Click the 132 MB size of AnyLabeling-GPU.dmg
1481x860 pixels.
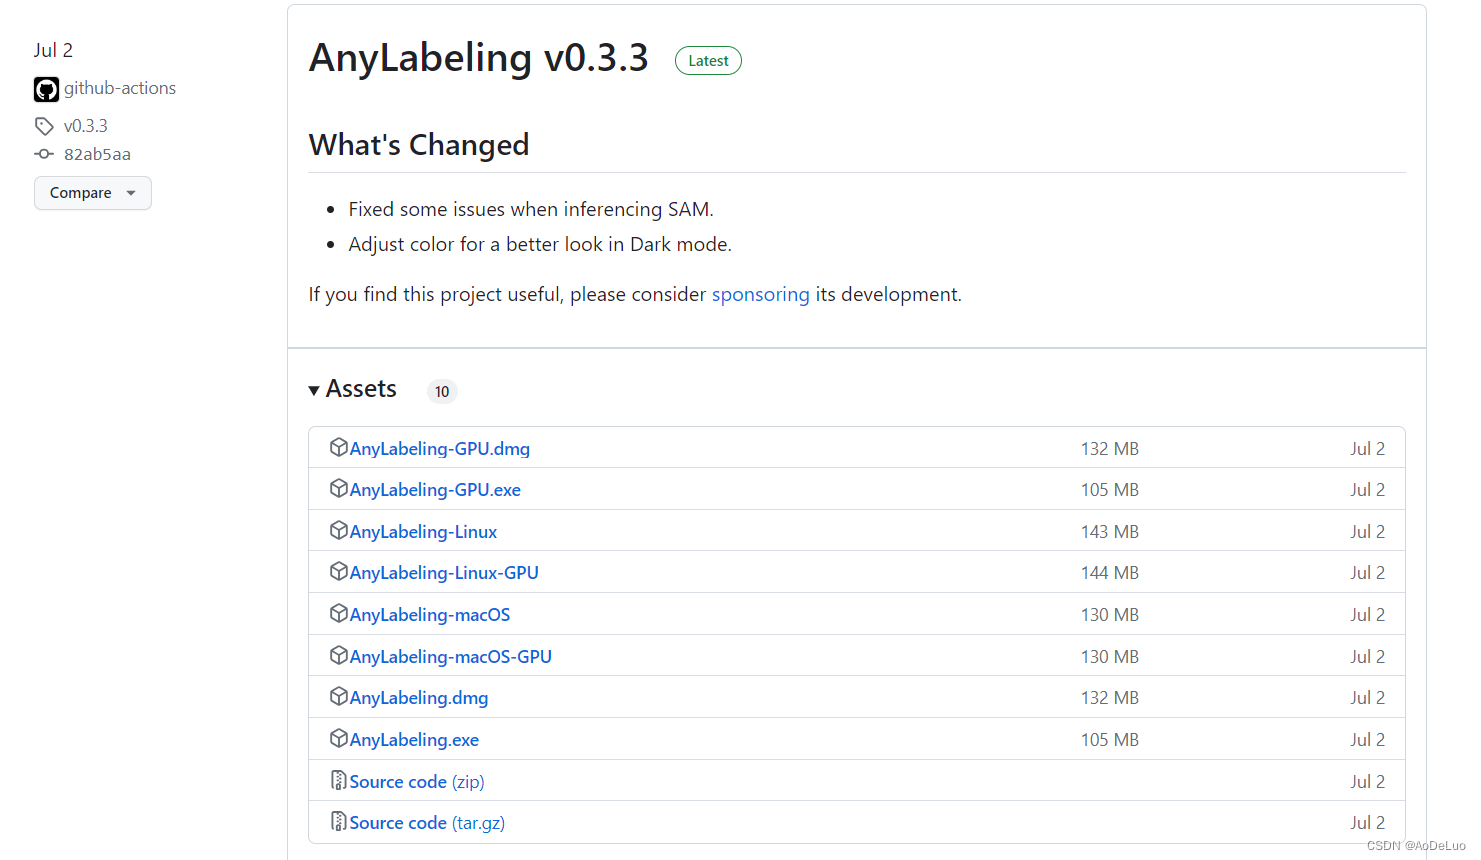tap(1110, 449)
